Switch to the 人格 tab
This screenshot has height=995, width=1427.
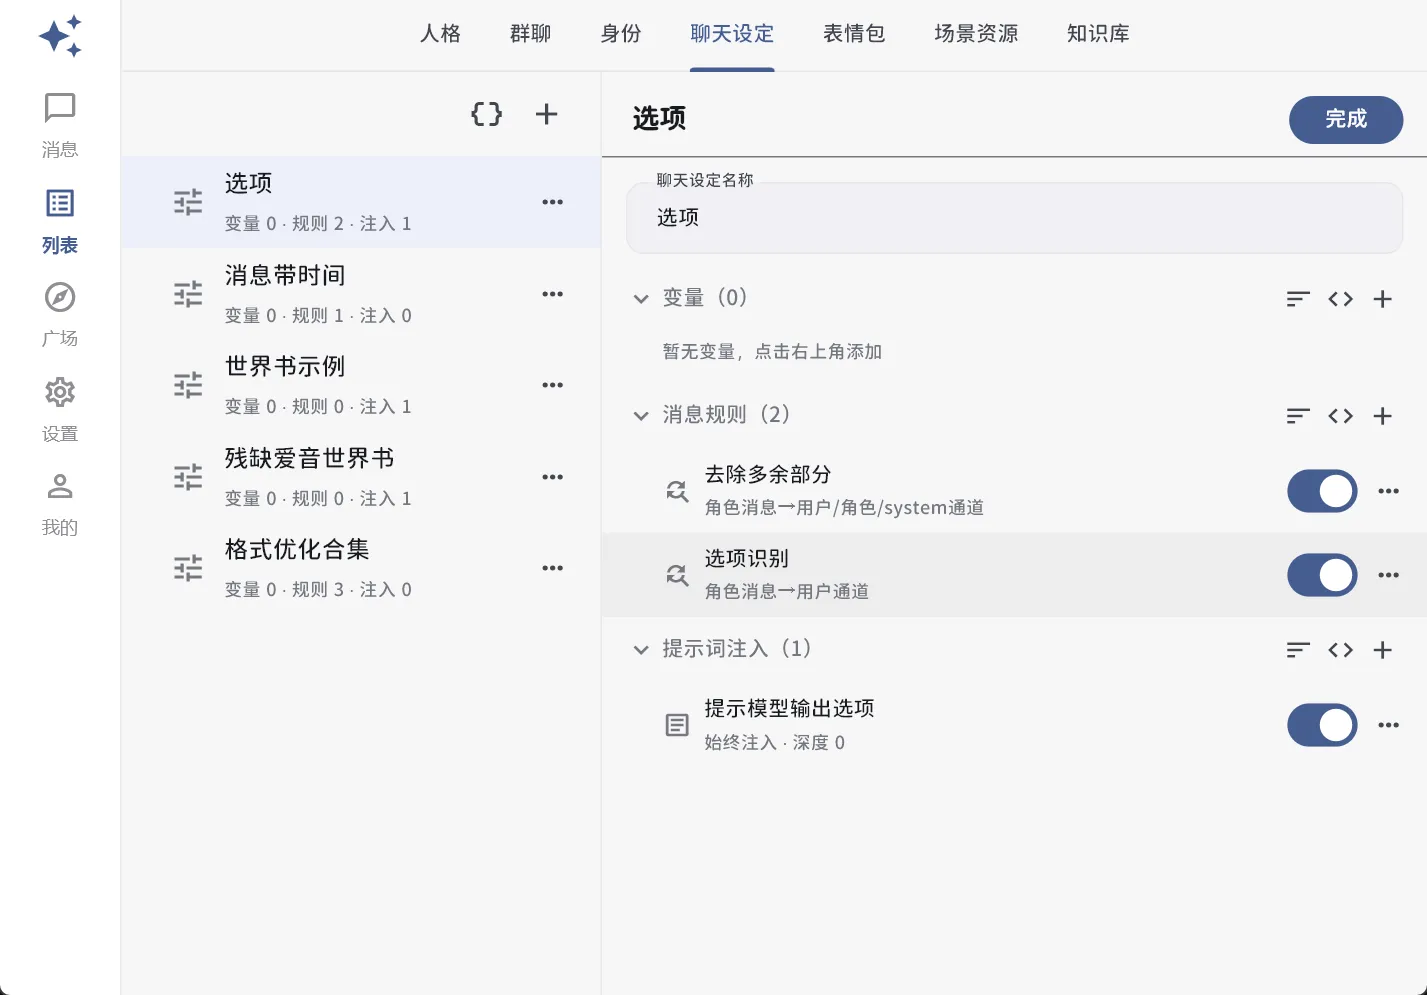coord(441,34)
